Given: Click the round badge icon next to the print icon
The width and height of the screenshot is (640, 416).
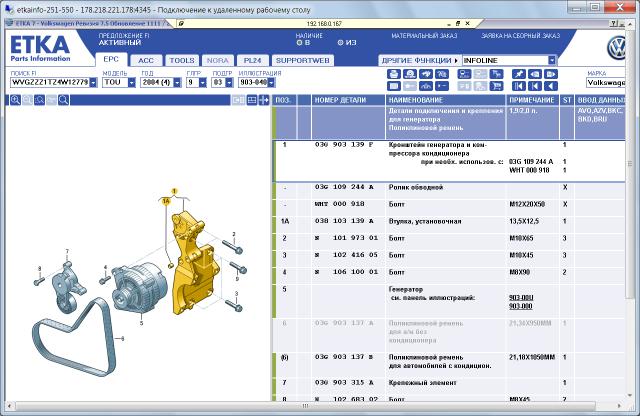Looking at the screenshot, I should pos(410,74).
